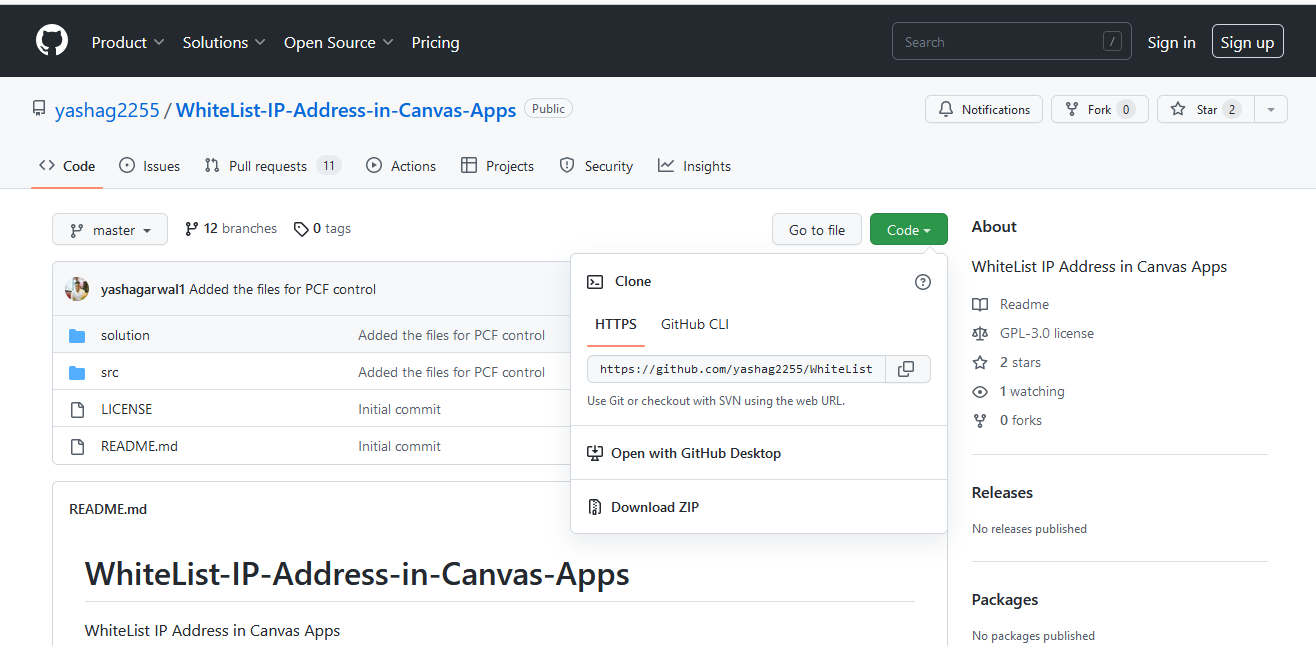
Task: Click the 12 branches link
Action: coord(231,229)
